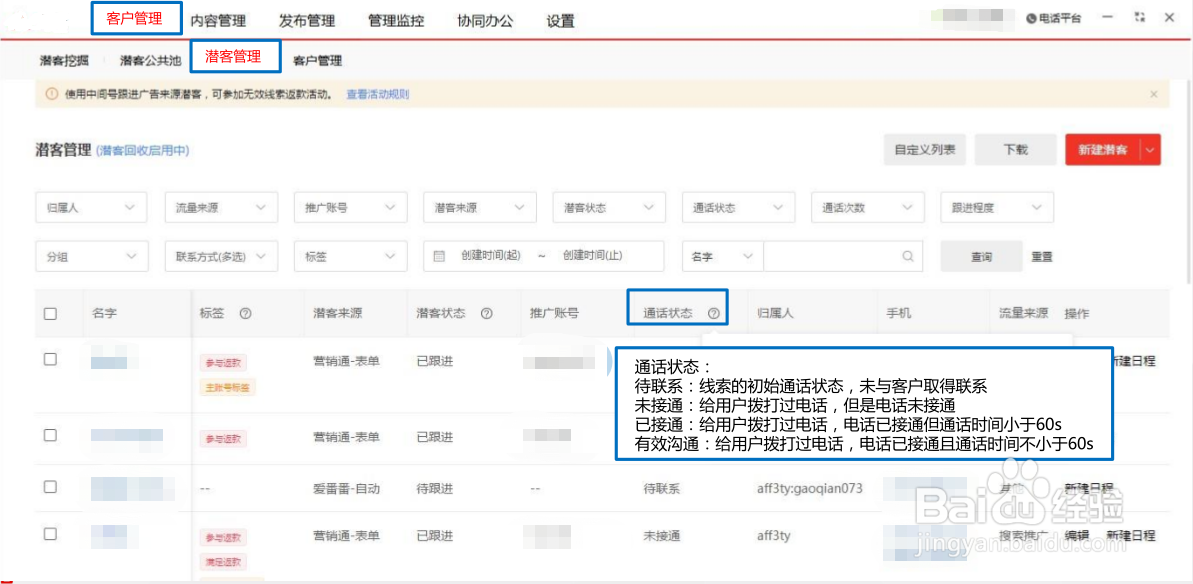Image resolution: width=1193 pixels, height=584 pixels.
Task: Click the fullscreen icon in the title bar
Action: click(1139, 17)
